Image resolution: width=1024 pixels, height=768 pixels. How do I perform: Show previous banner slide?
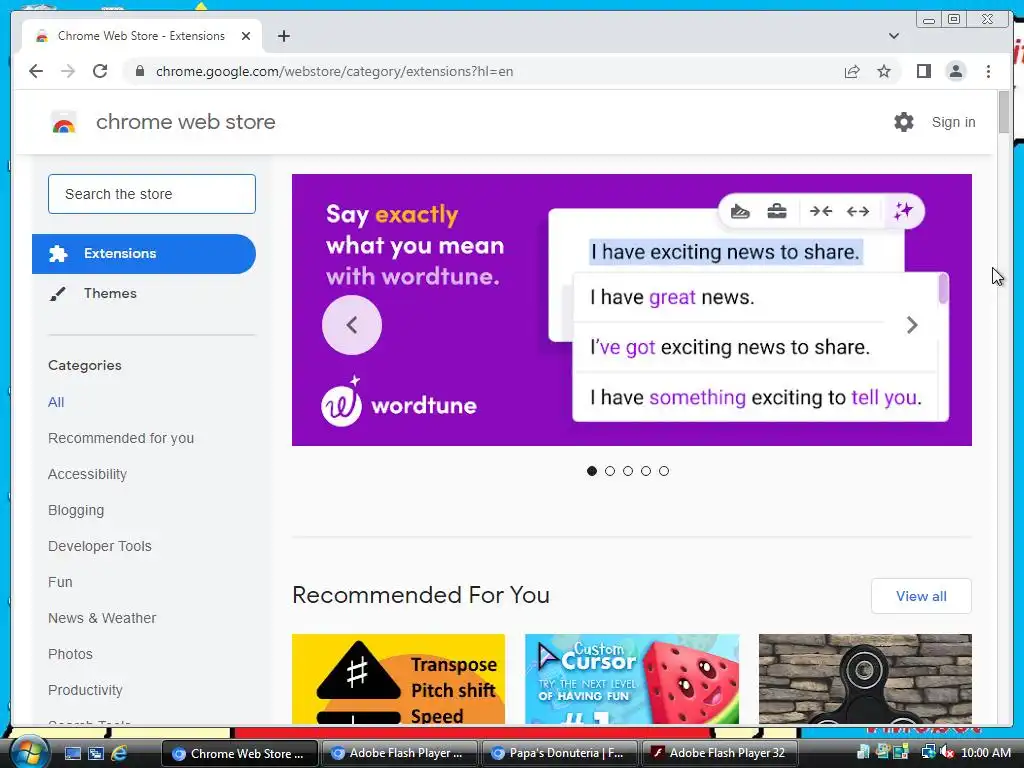[352, 325]
